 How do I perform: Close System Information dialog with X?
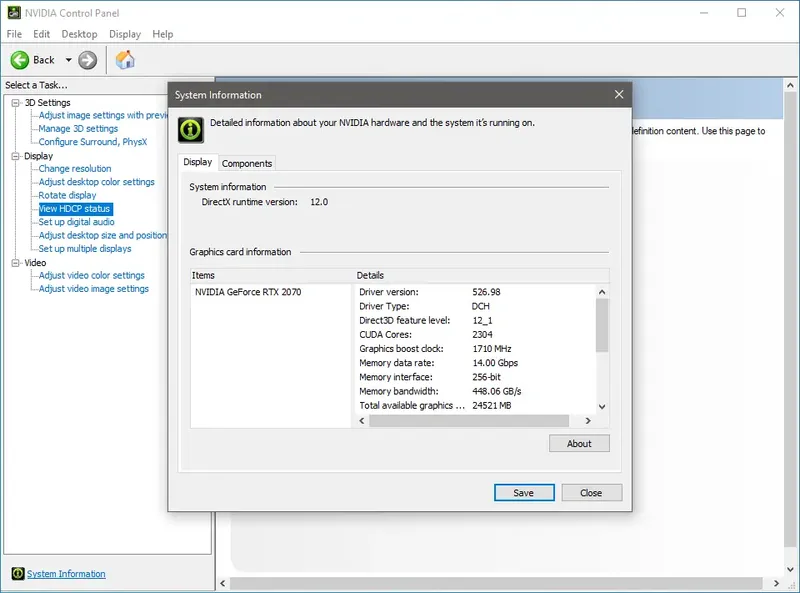(x=619, y=94)
